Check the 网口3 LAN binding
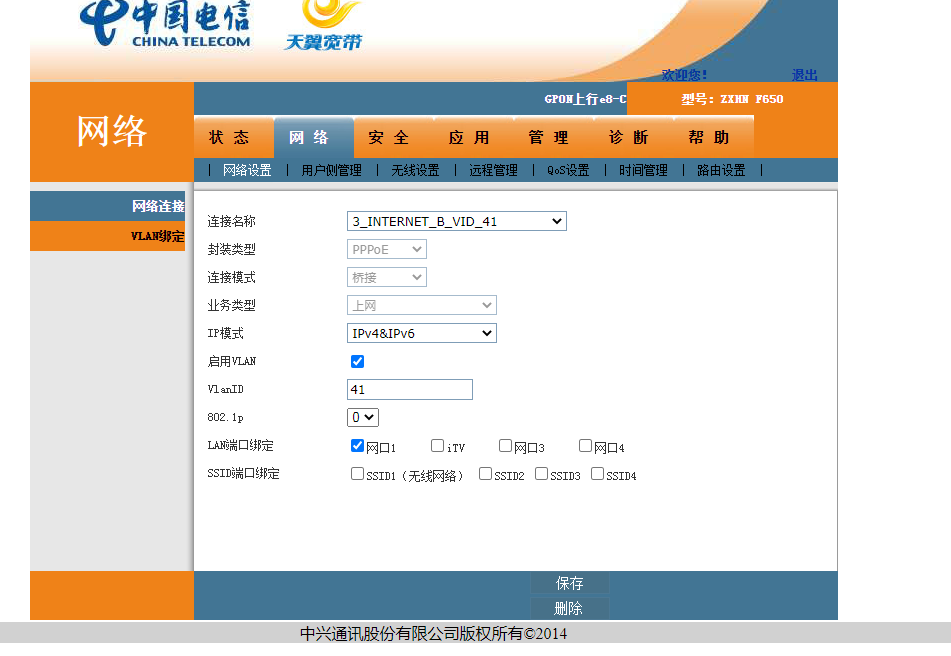The width and height of the screenshot is (951, 656). [505, 446]
